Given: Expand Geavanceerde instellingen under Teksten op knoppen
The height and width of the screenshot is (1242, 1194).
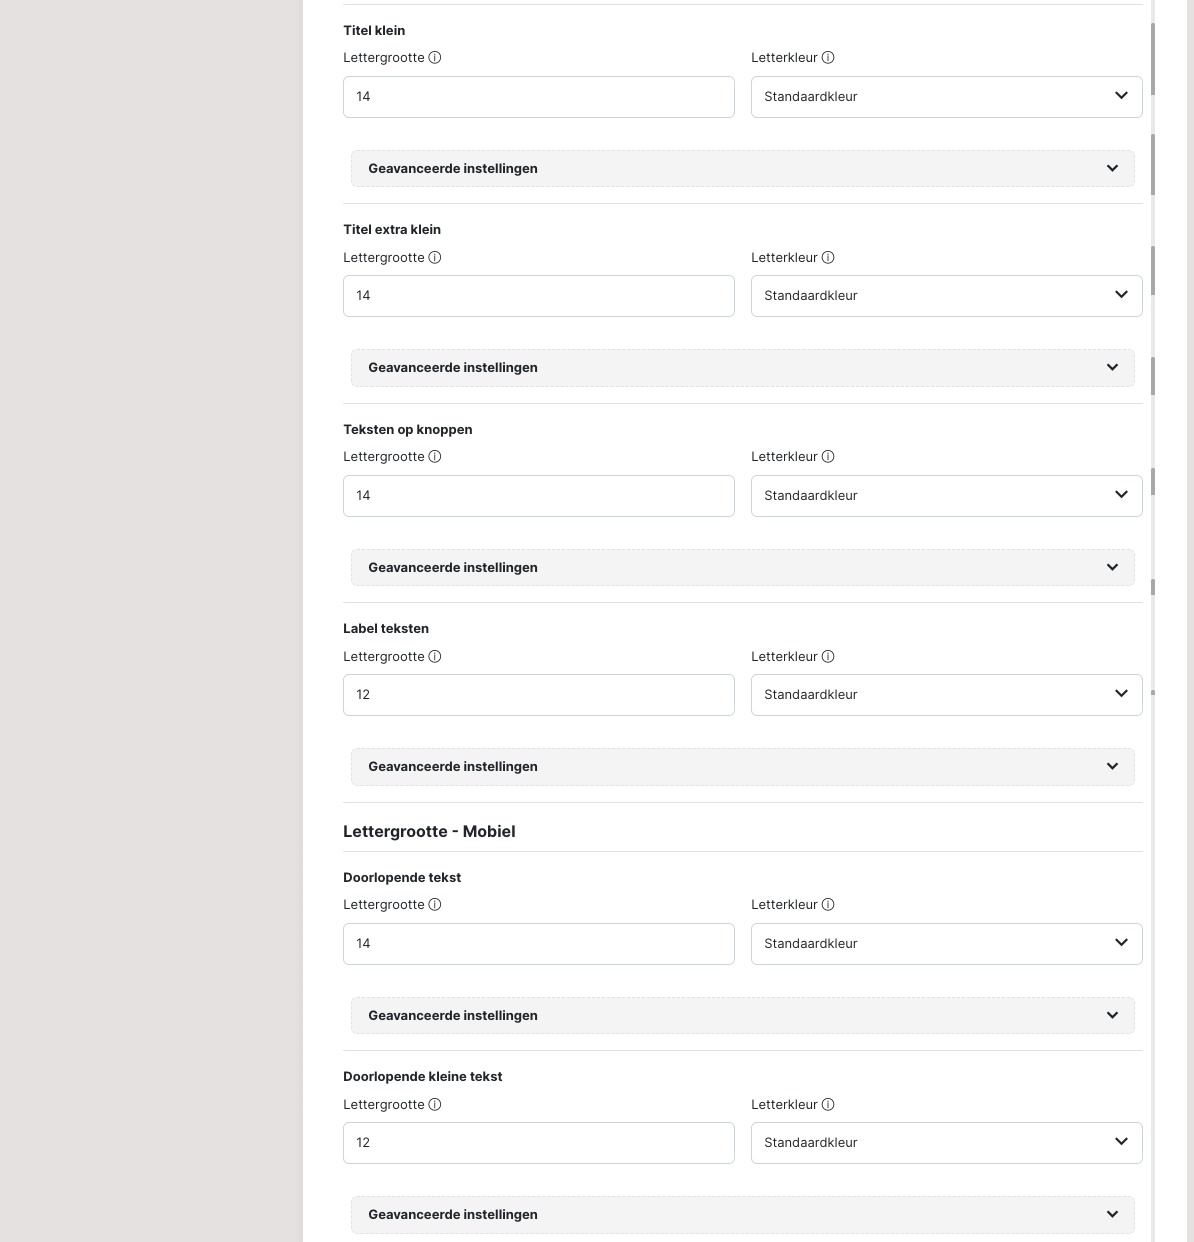Looking at the screenshot, I should (742, 568).
